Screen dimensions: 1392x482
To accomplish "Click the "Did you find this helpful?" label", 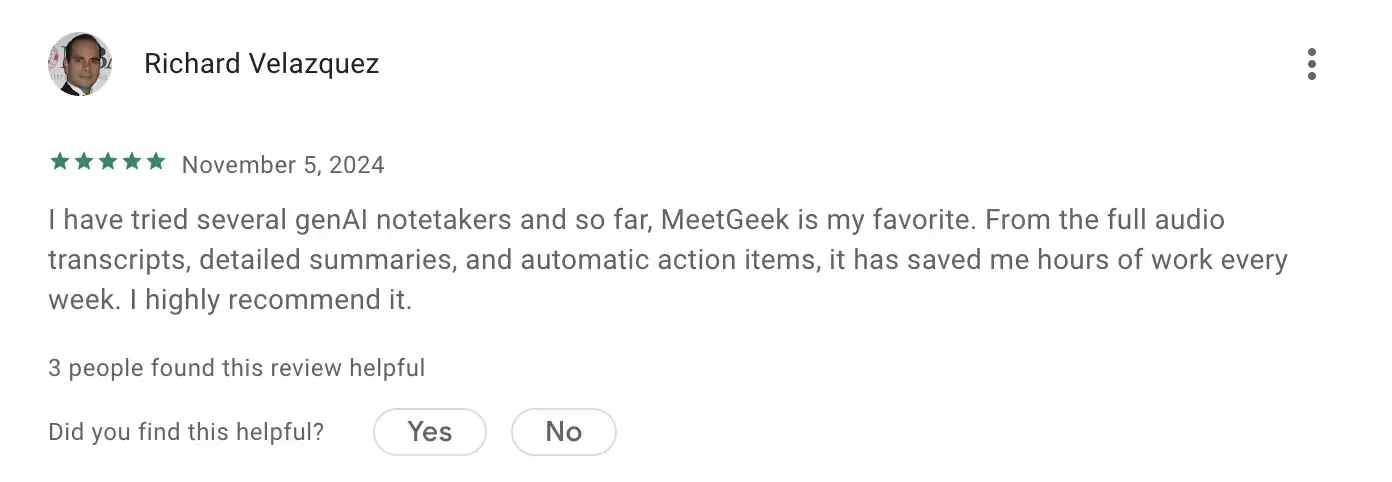I will click(x=186, y=432).
